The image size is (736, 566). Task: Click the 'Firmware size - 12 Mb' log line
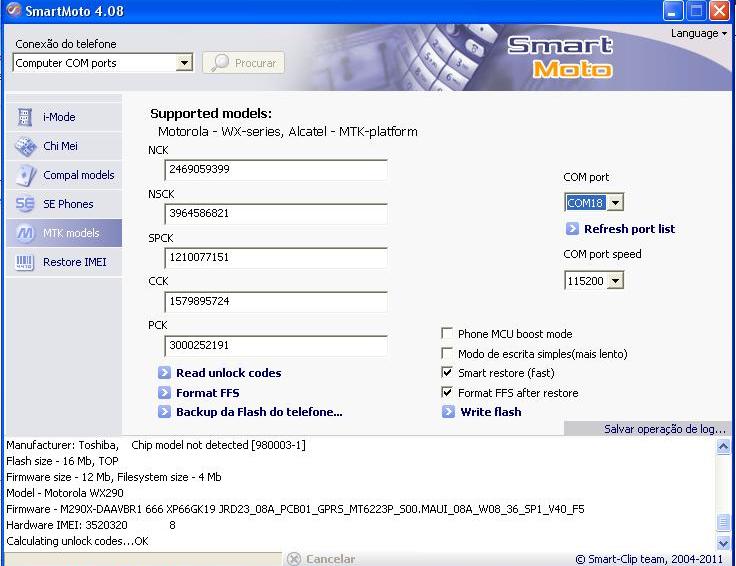pos(114,477)
